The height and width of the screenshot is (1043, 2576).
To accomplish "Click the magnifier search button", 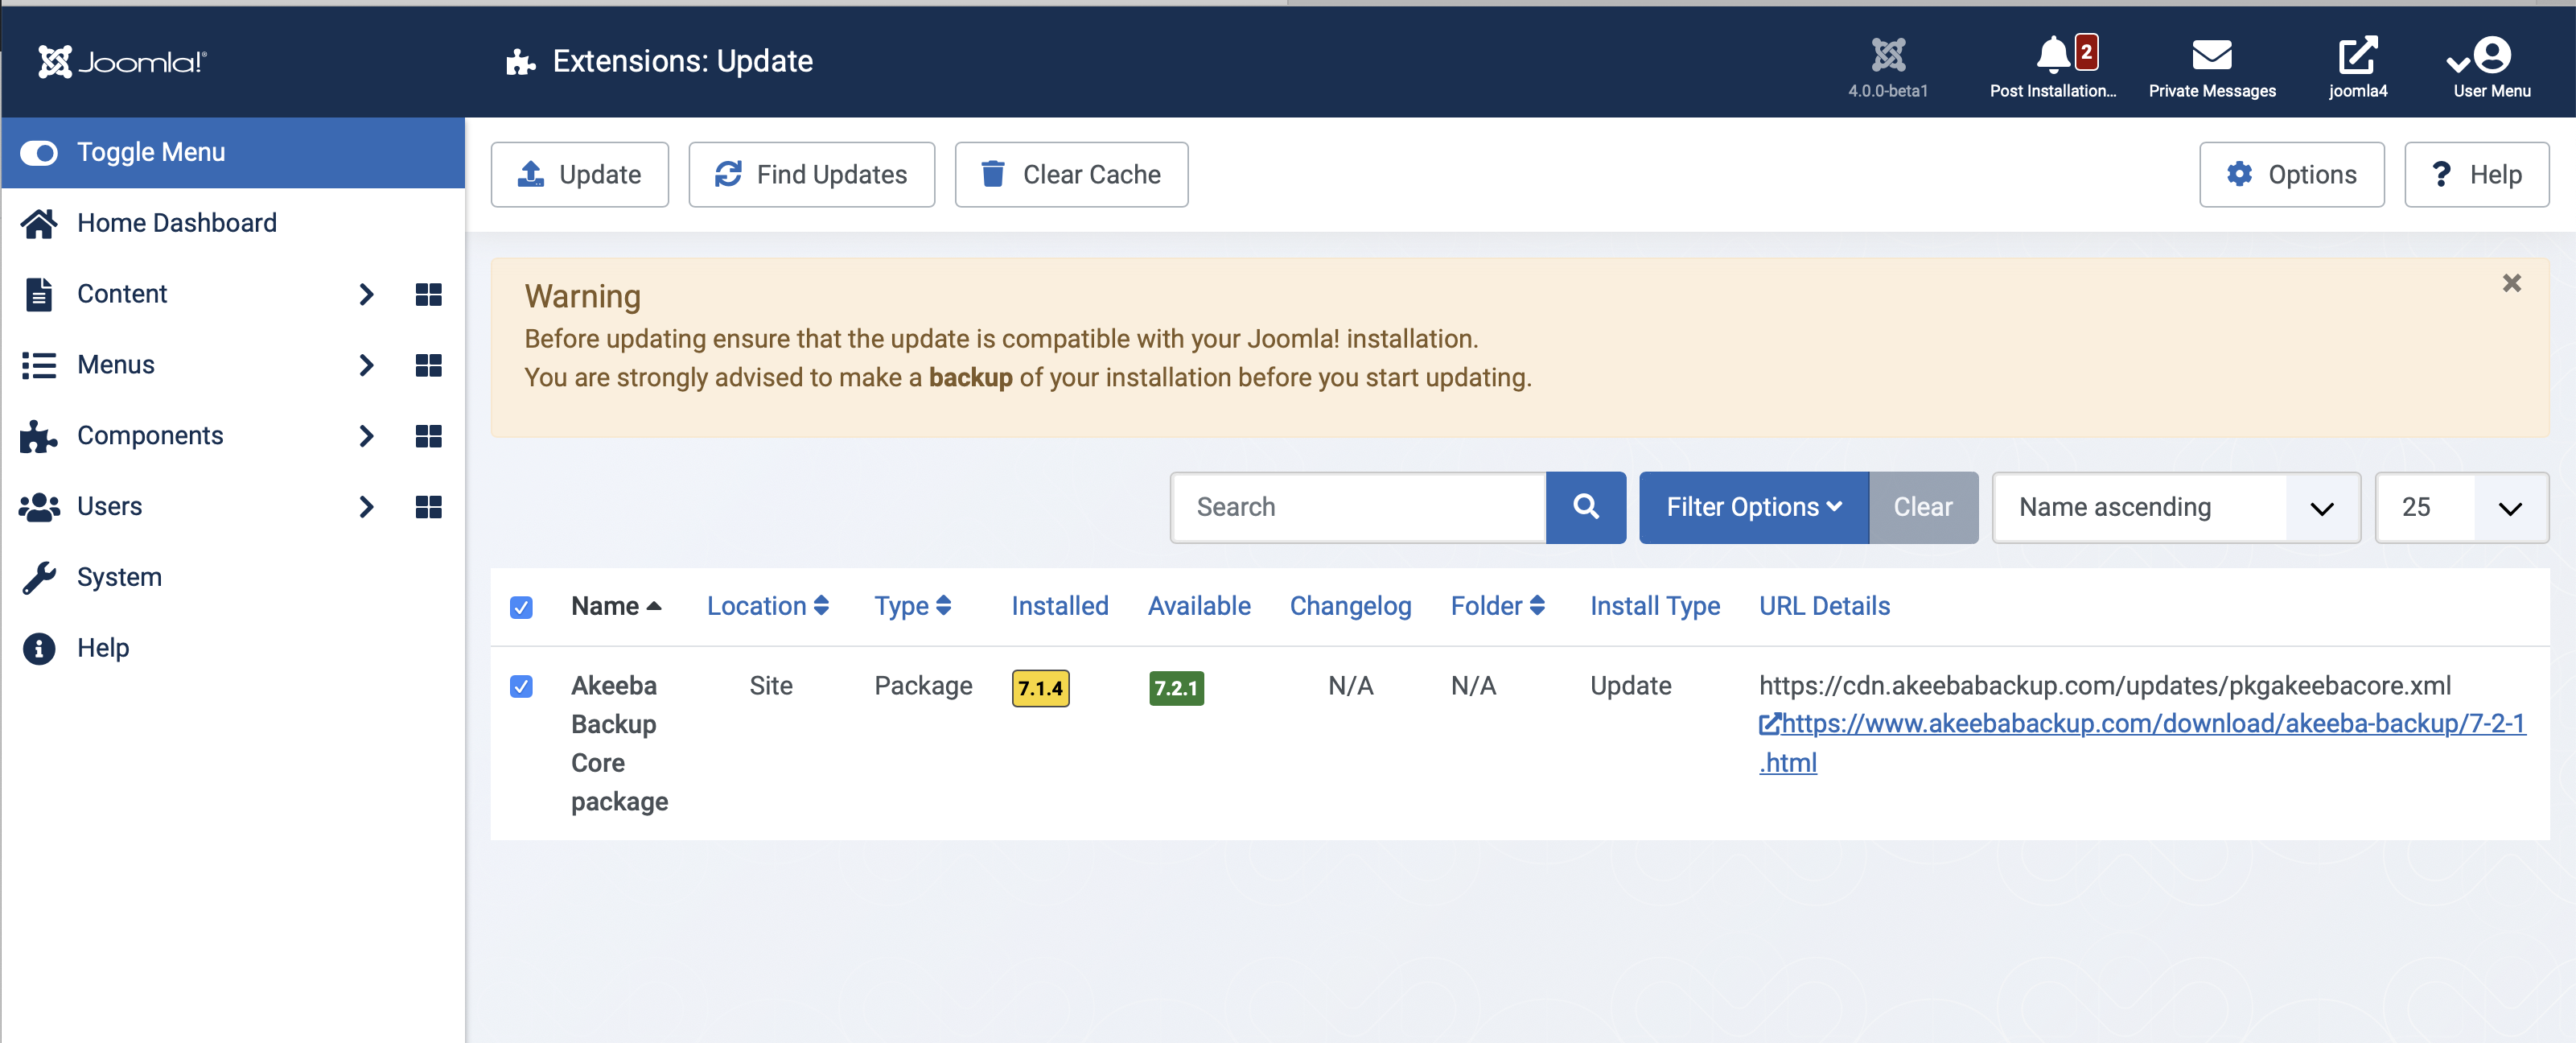I will click(x=1585, y=508).
